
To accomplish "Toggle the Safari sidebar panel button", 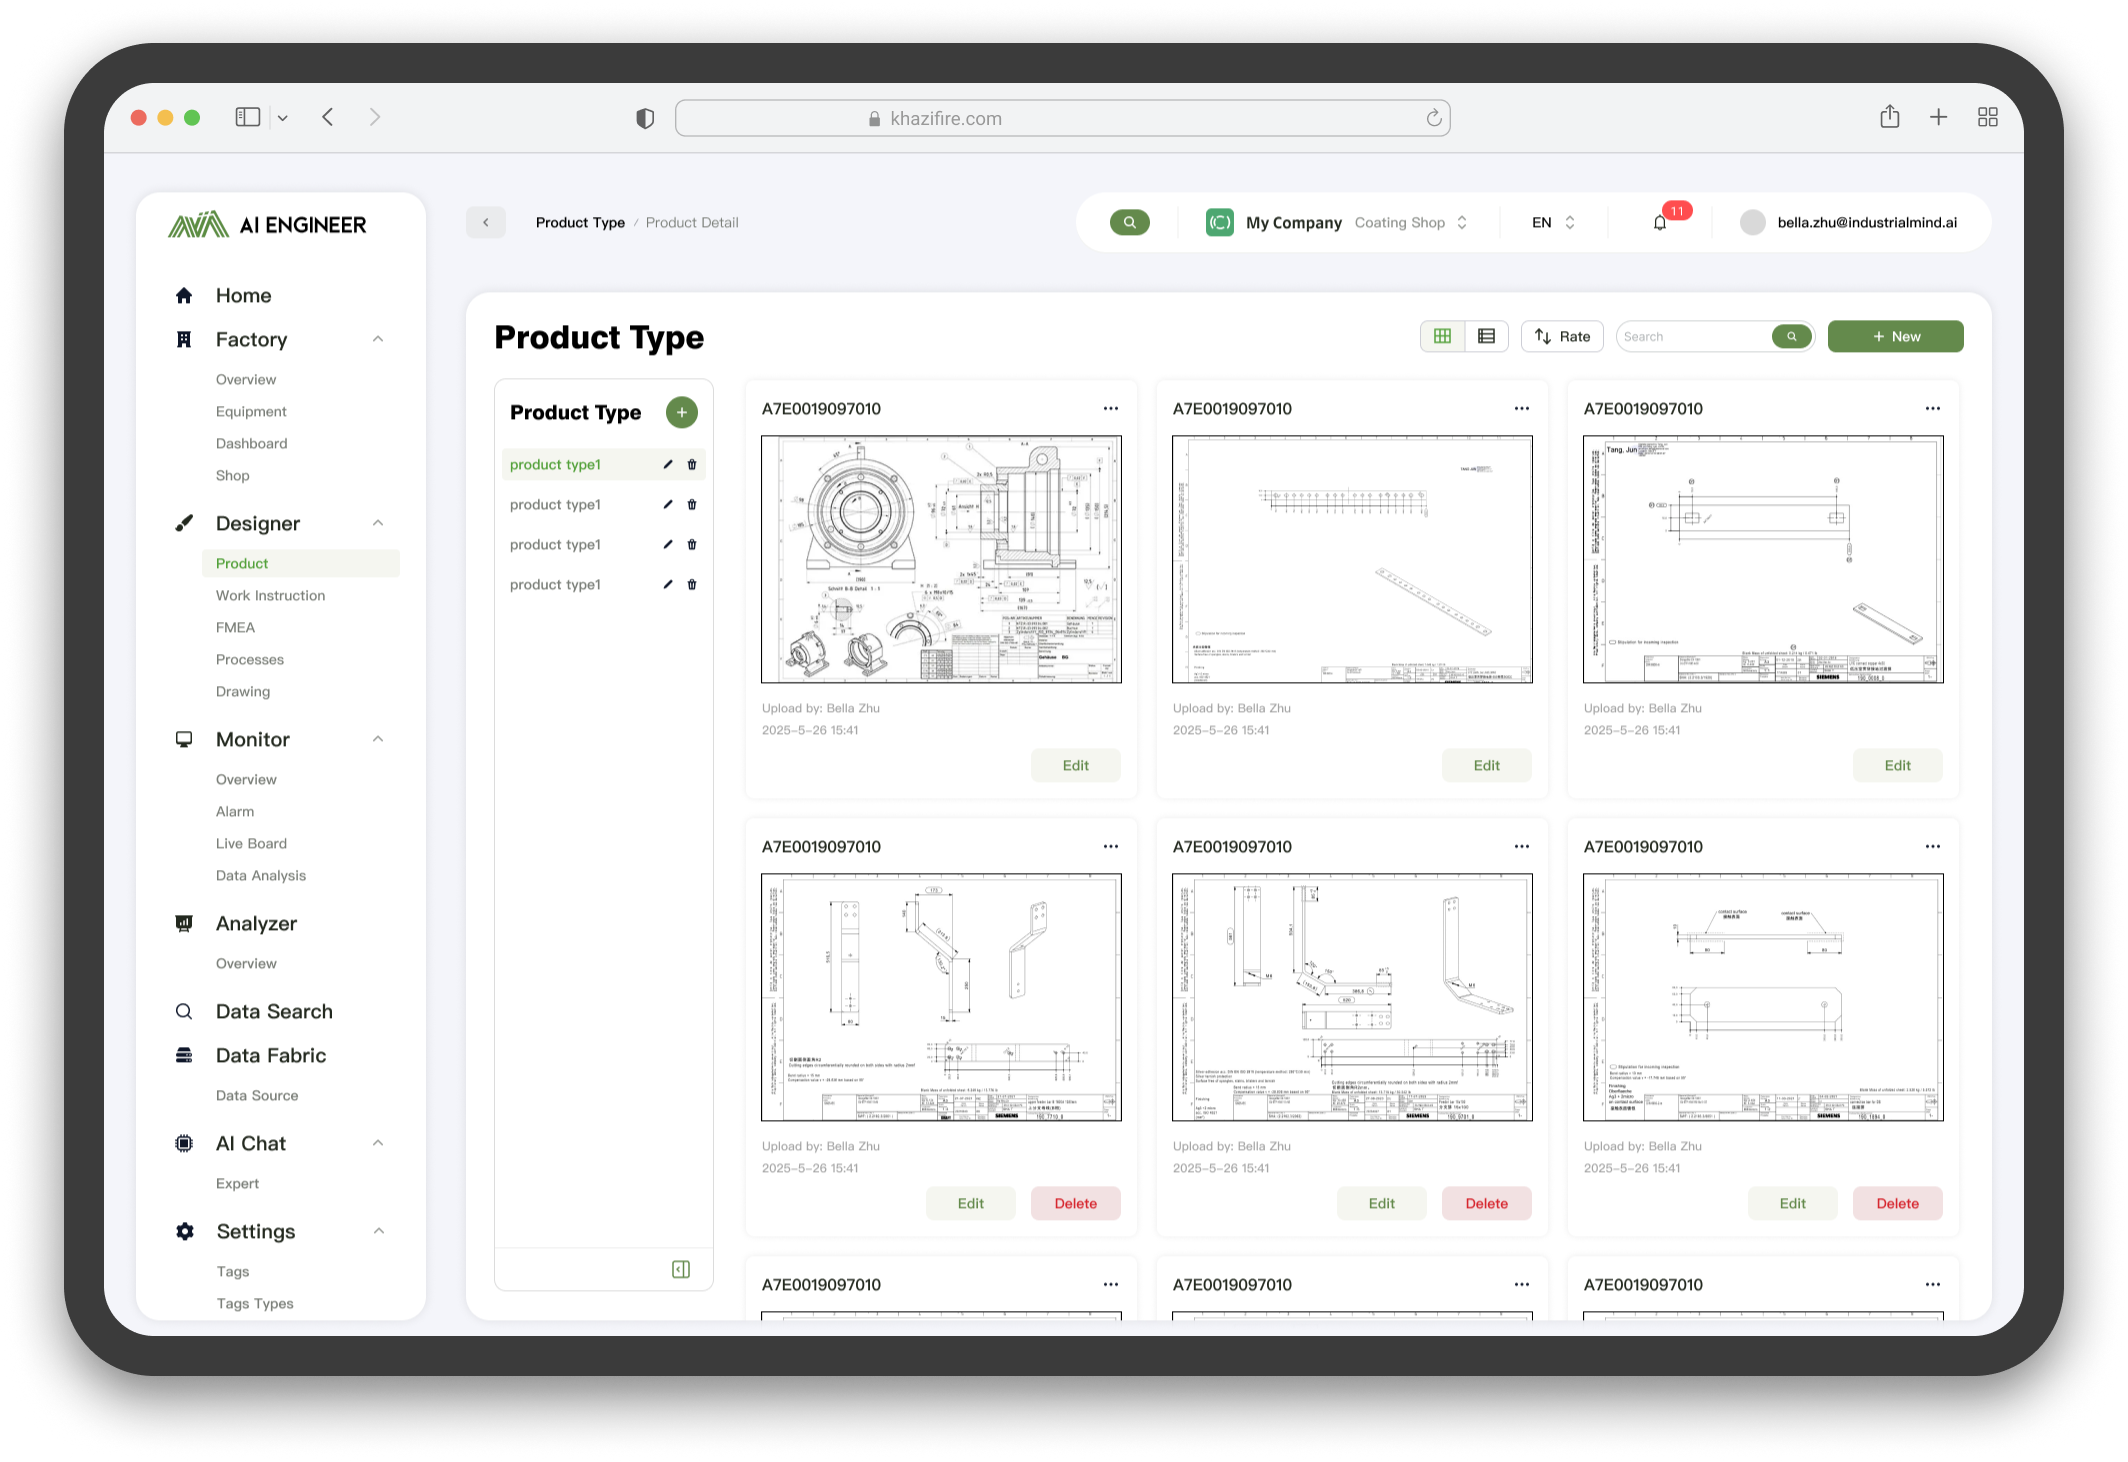I will (248, 118).
